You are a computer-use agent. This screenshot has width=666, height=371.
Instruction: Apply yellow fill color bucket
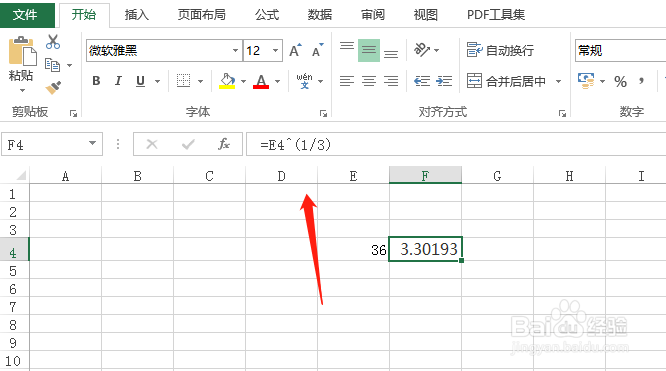[227, 81]
